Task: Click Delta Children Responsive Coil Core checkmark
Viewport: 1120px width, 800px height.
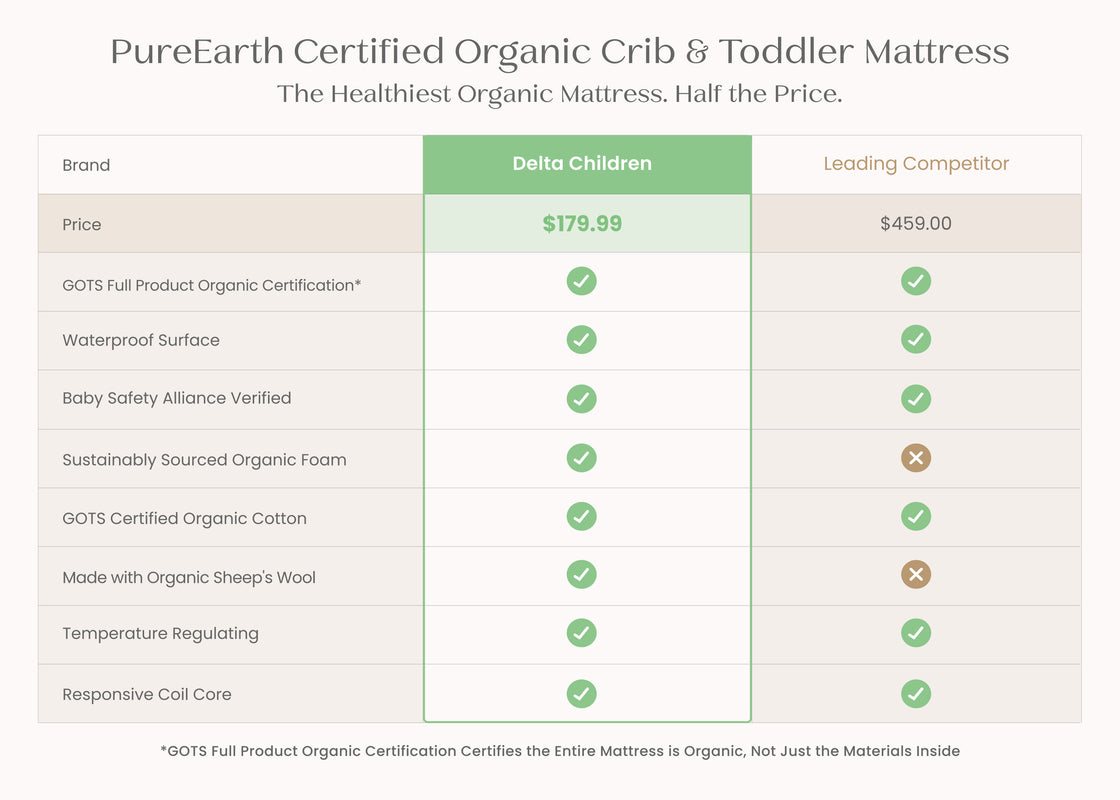Action: (x=581, y=694)
